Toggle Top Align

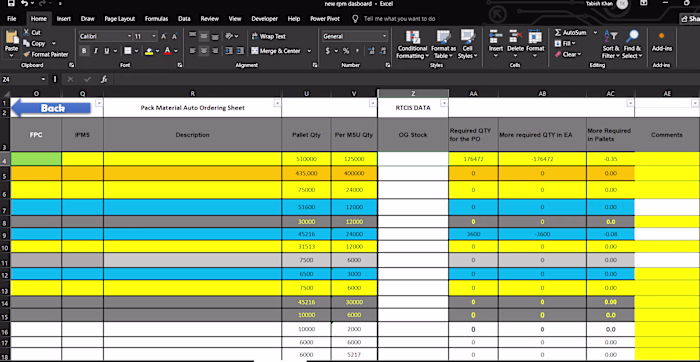[x=192, y=36]
